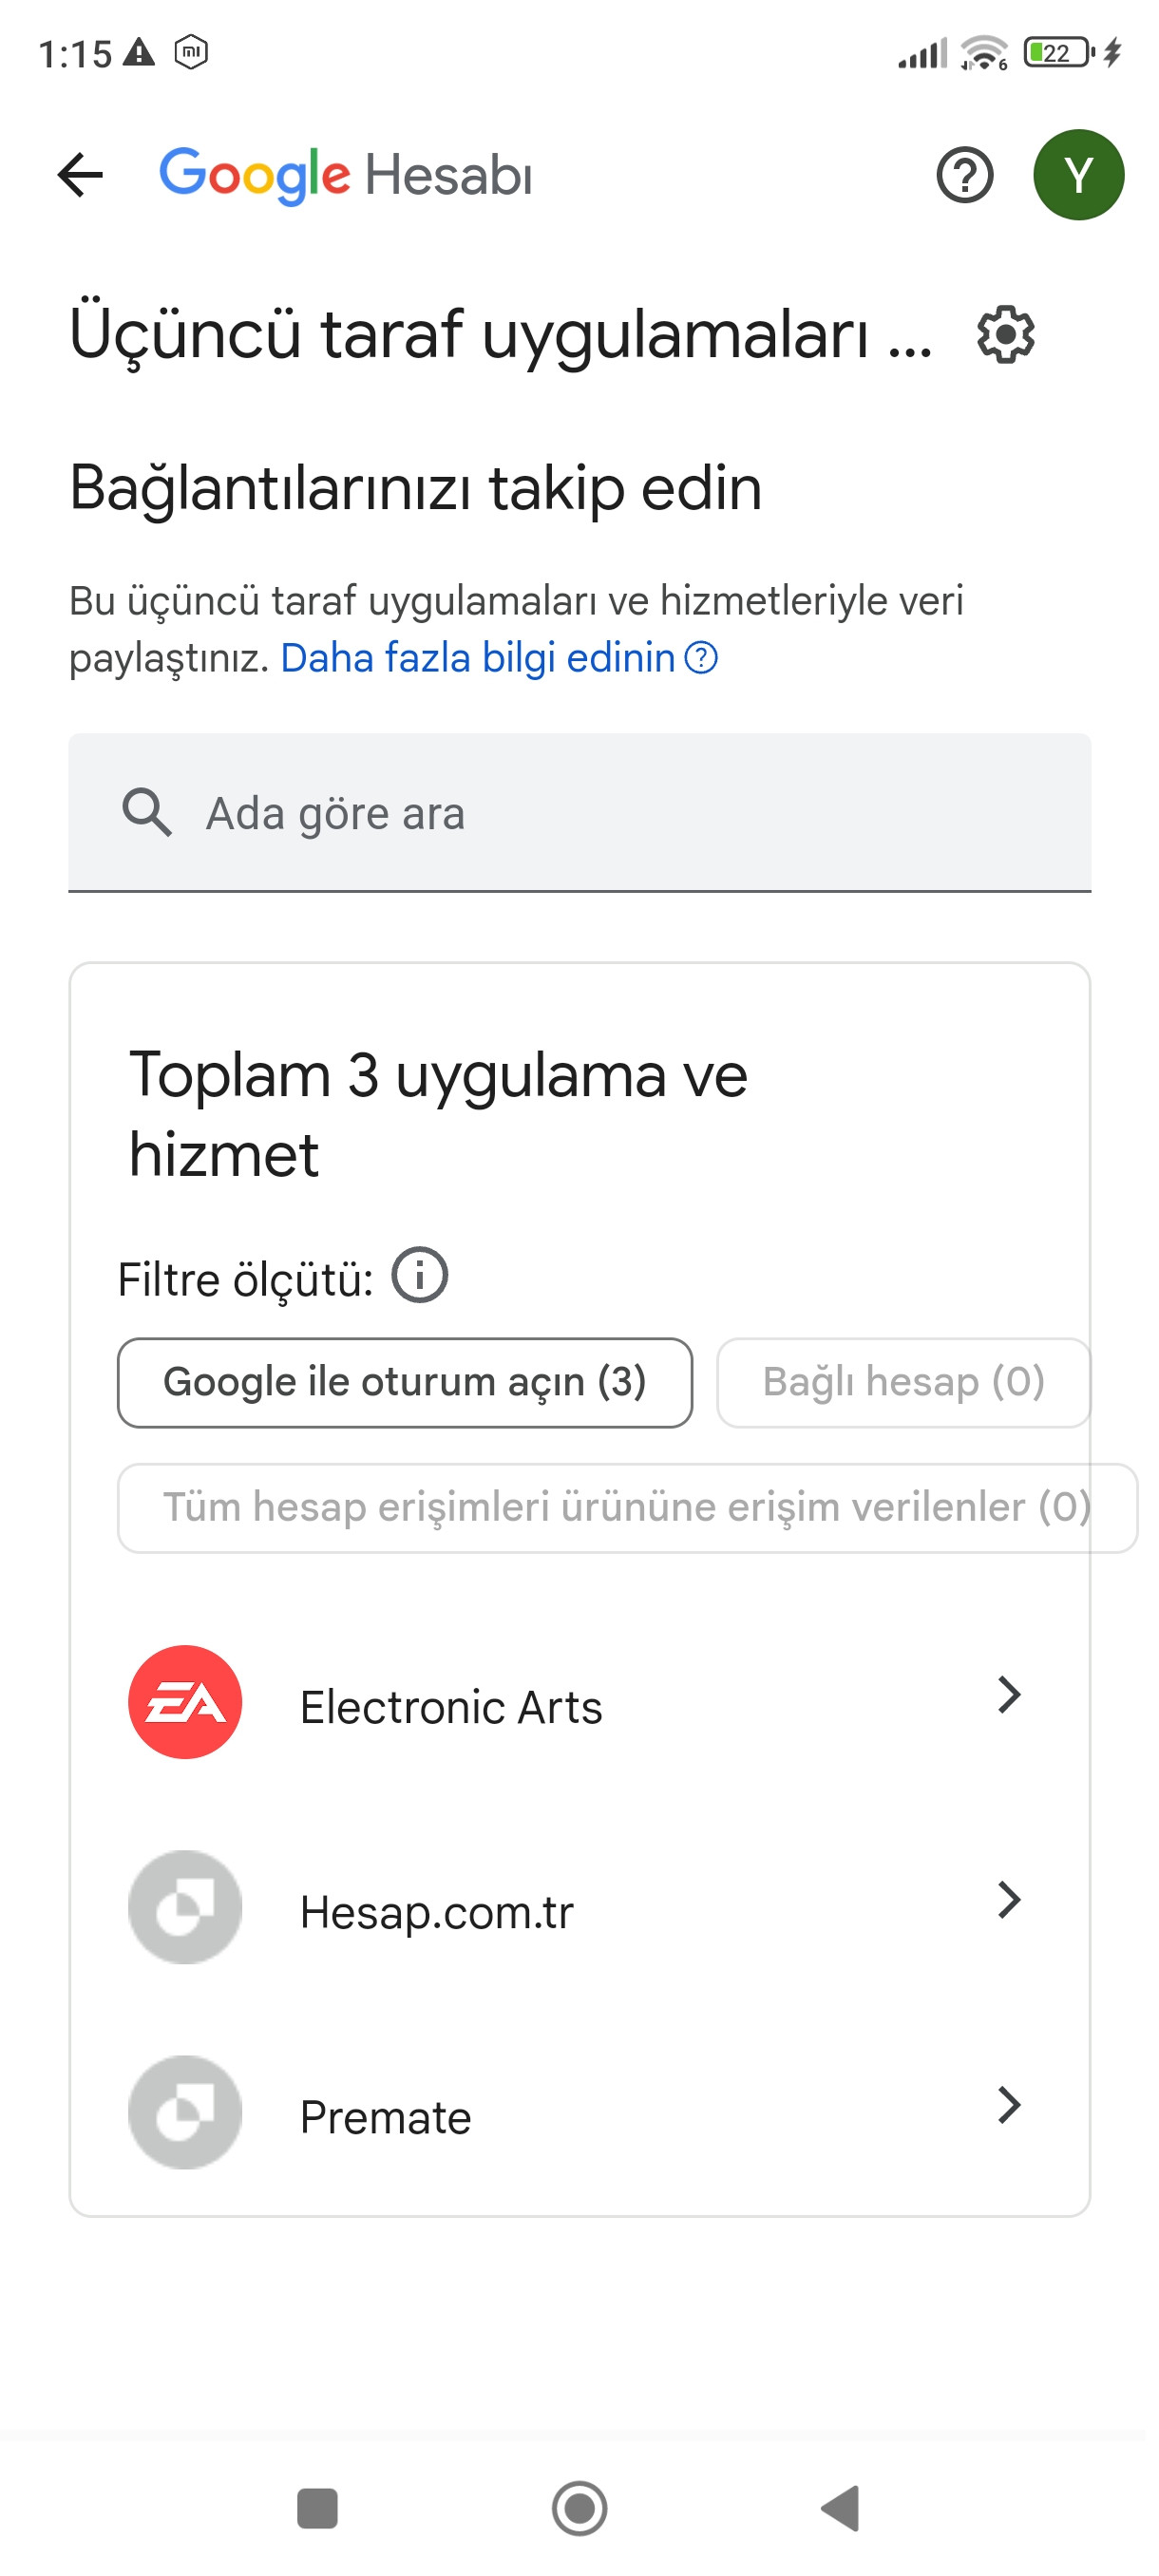Toggle "Tüm hesap erişimleri" filter chip

626,1507
